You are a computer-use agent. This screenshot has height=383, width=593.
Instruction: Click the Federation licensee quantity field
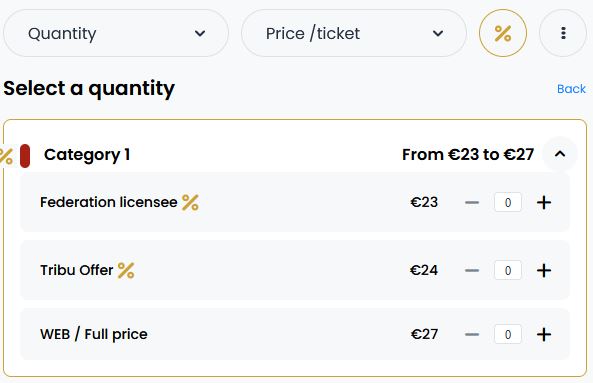508,203
